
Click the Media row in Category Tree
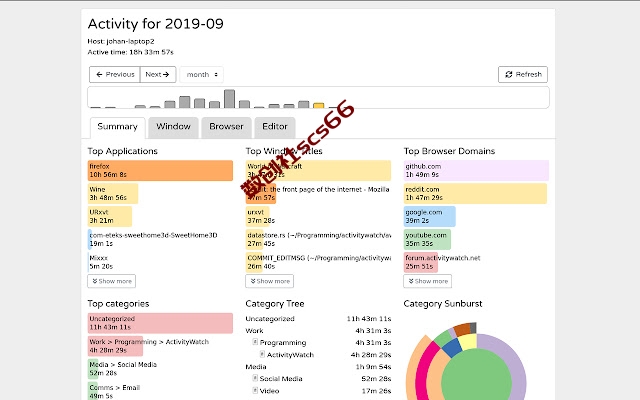318,367
